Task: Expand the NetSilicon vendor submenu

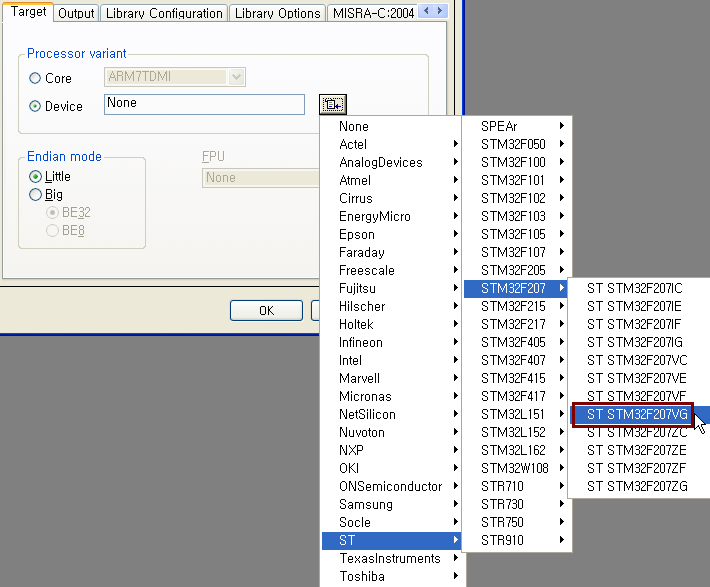Action: (x=391, y=414)
